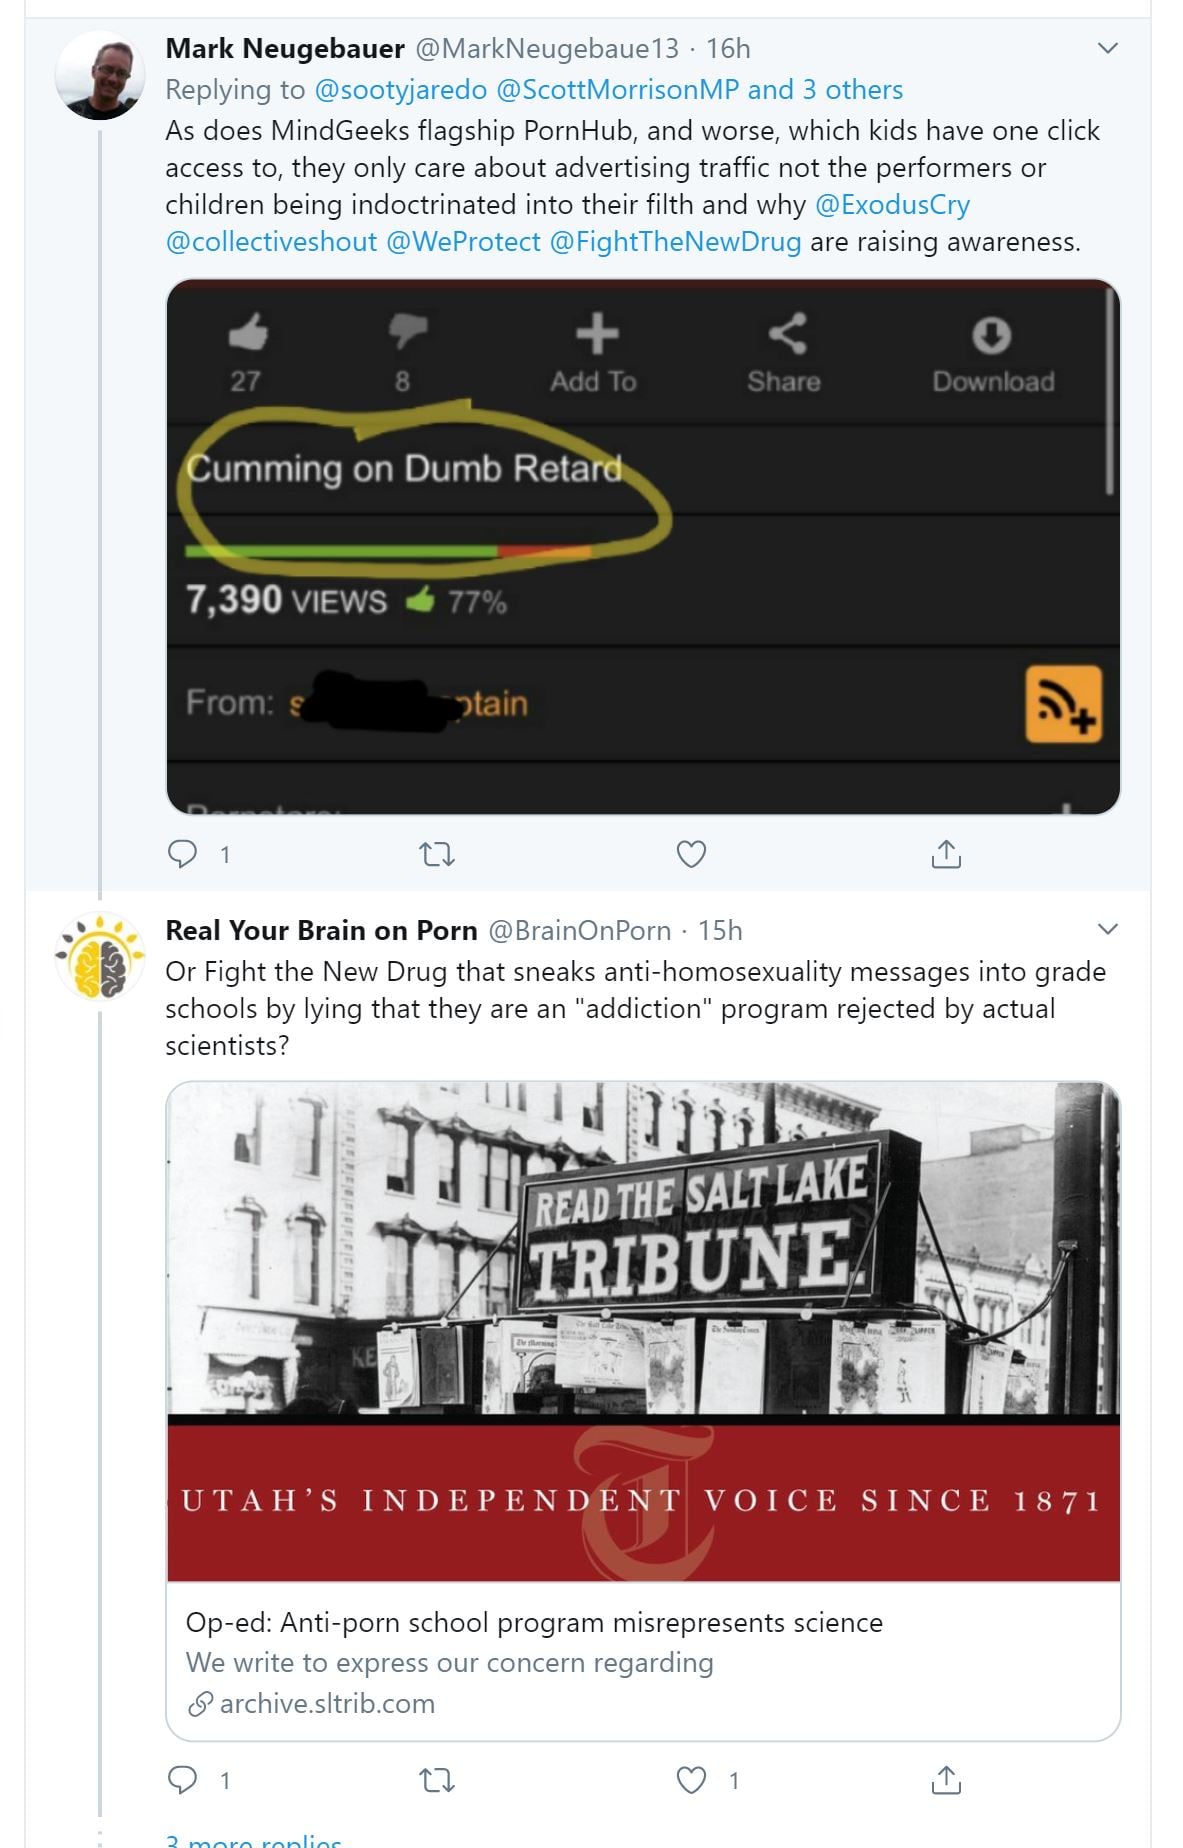Expand options chevron on BrainOnPorn tweet

[x=1107, y=929]
